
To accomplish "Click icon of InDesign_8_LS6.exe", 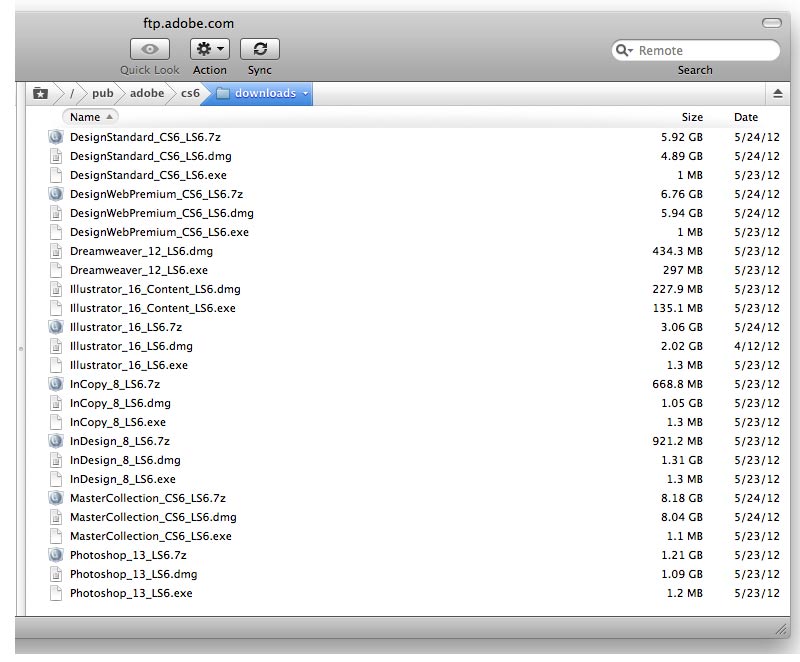I will [56, 479].
